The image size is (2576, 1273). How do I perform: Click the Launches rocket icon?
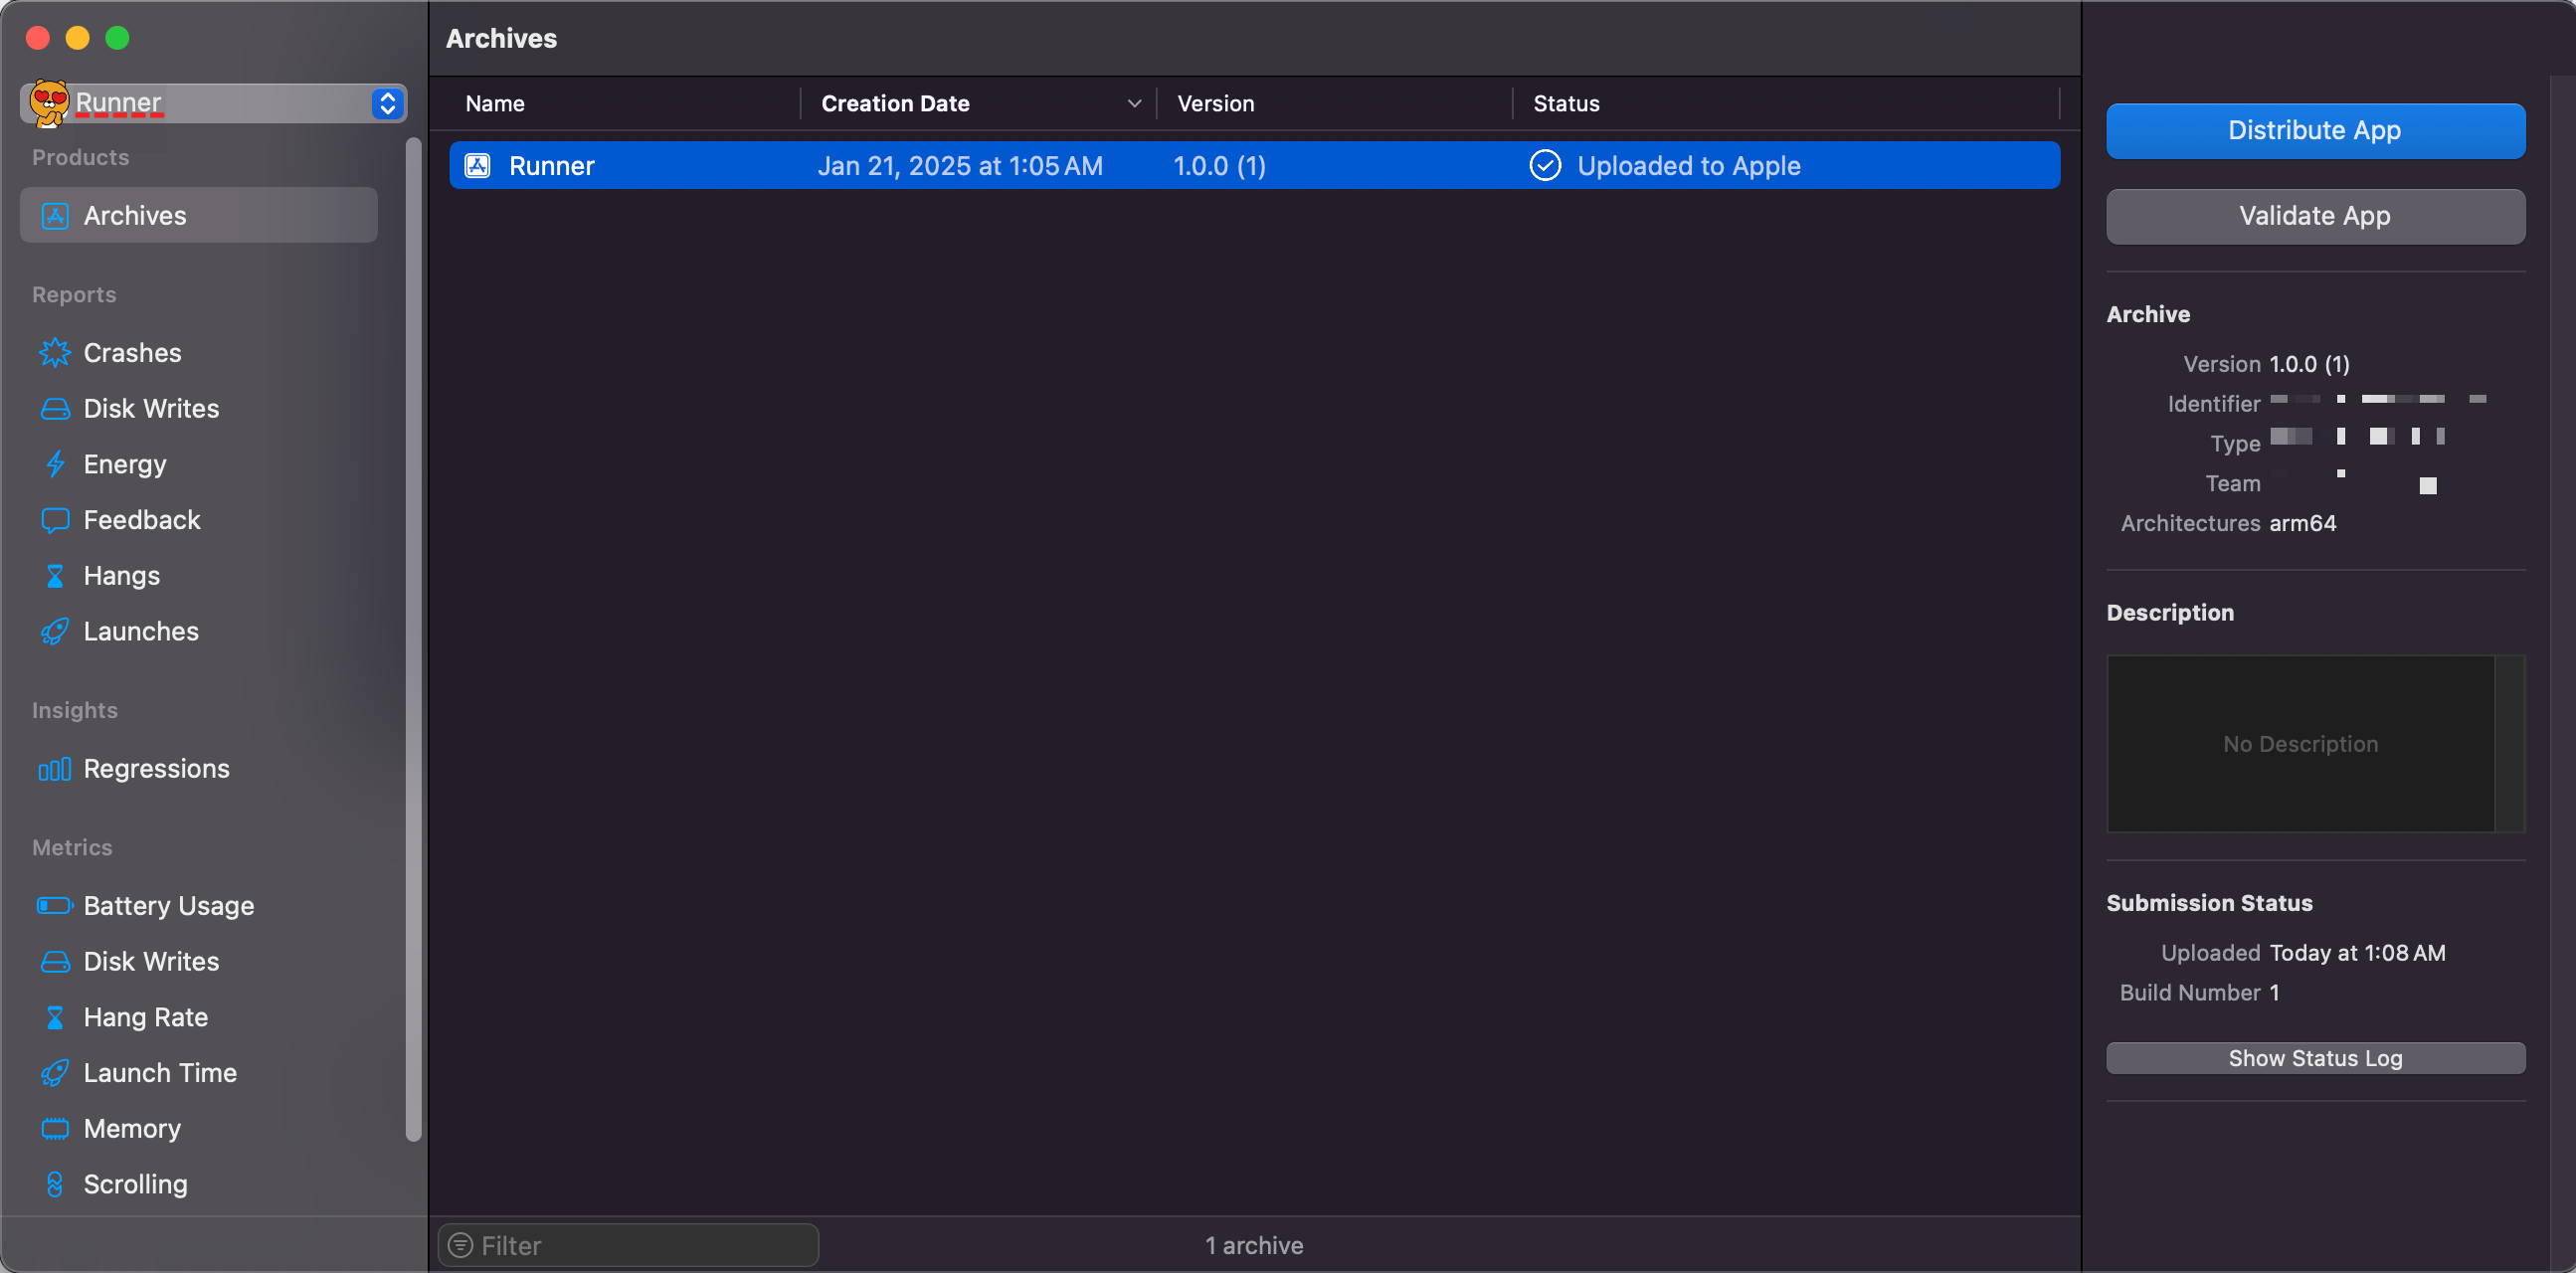pyautogui.click(x=55, y=632)
